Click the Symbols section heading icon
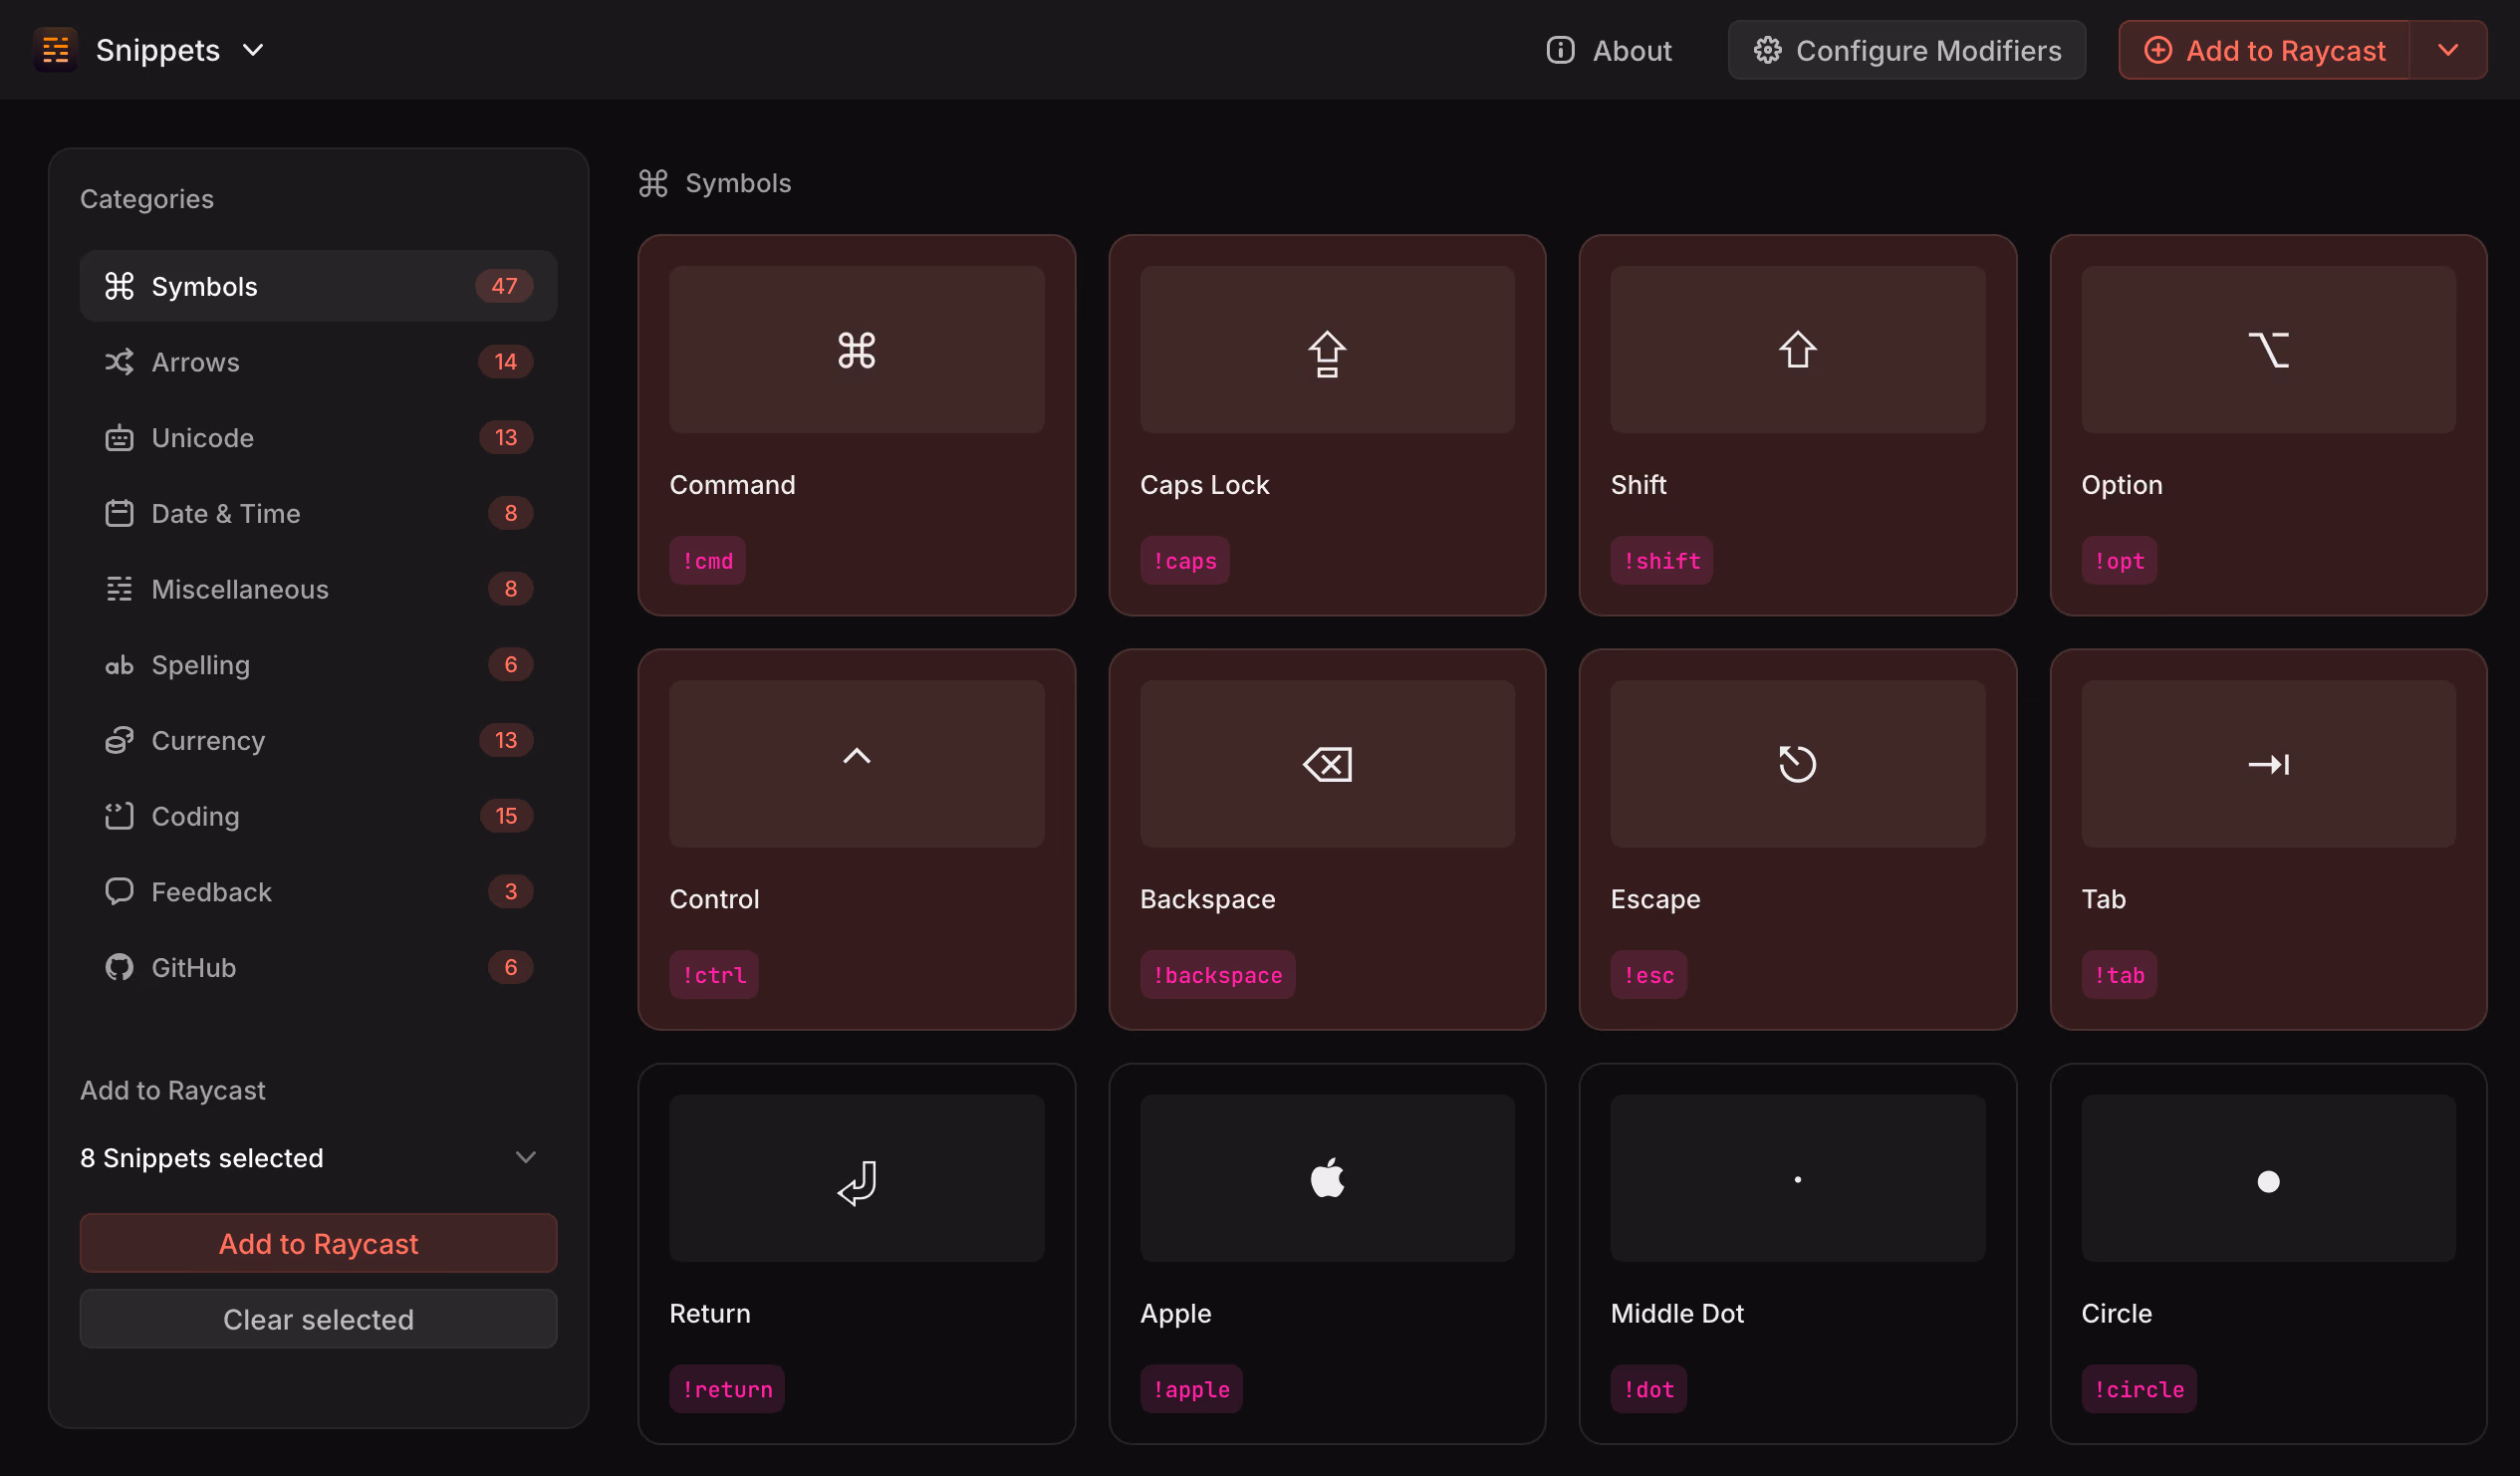Image resolution: width=2520 pixels, height=1476 pixels. coord(653,183)
